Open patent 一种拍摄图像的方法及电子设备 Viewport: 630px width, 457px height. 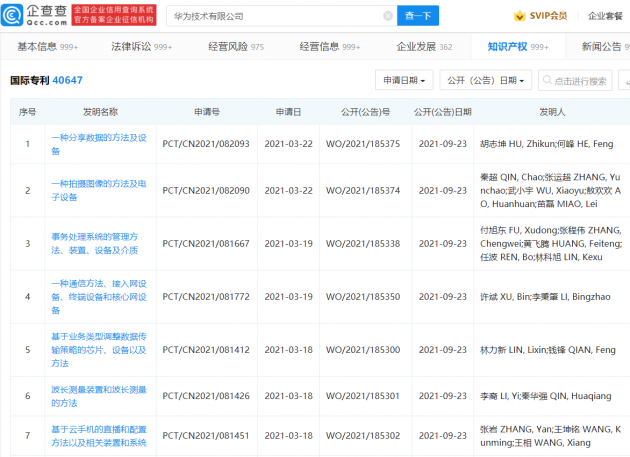98,190
